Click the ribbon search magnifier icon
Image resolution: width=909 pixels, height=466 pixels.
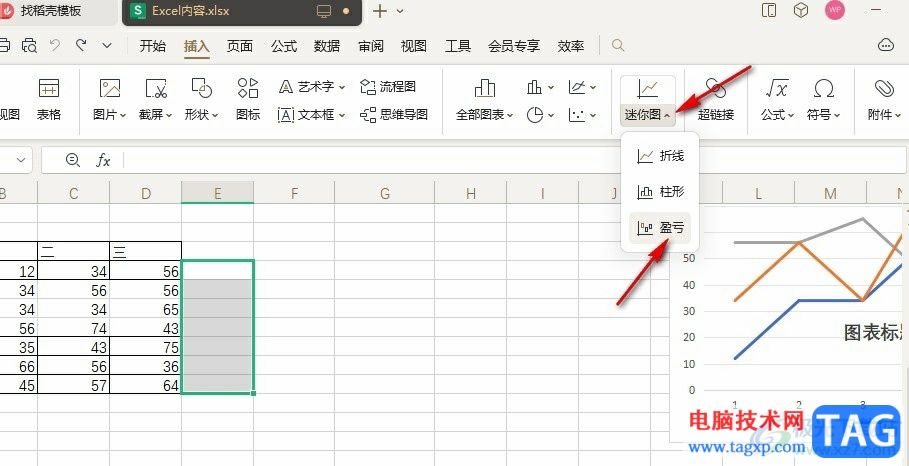619,45
